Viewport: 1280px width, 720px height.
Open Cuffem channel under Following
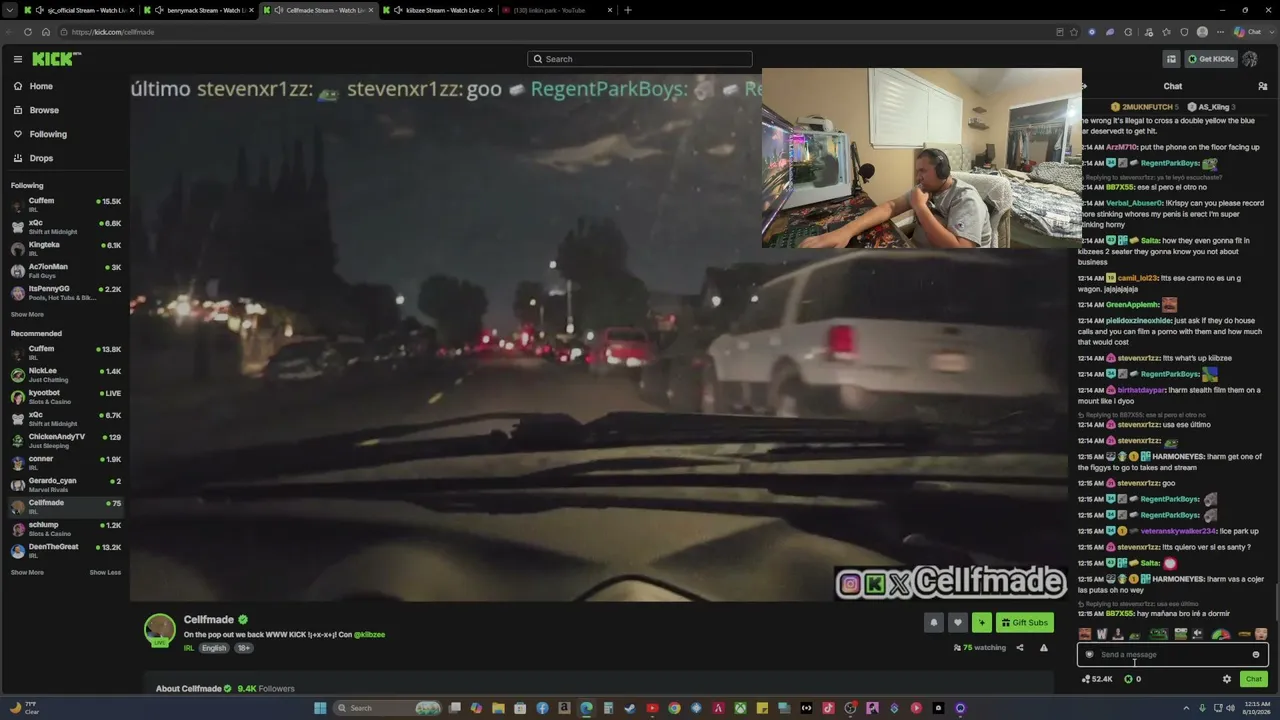[x=65, y=205]
